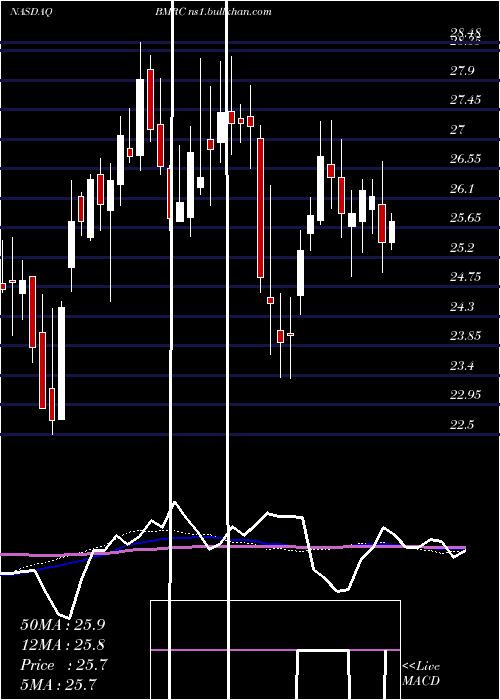500x700 pixels.
Task: Click the tallest red candle near 27
Action: click(260, 208)
